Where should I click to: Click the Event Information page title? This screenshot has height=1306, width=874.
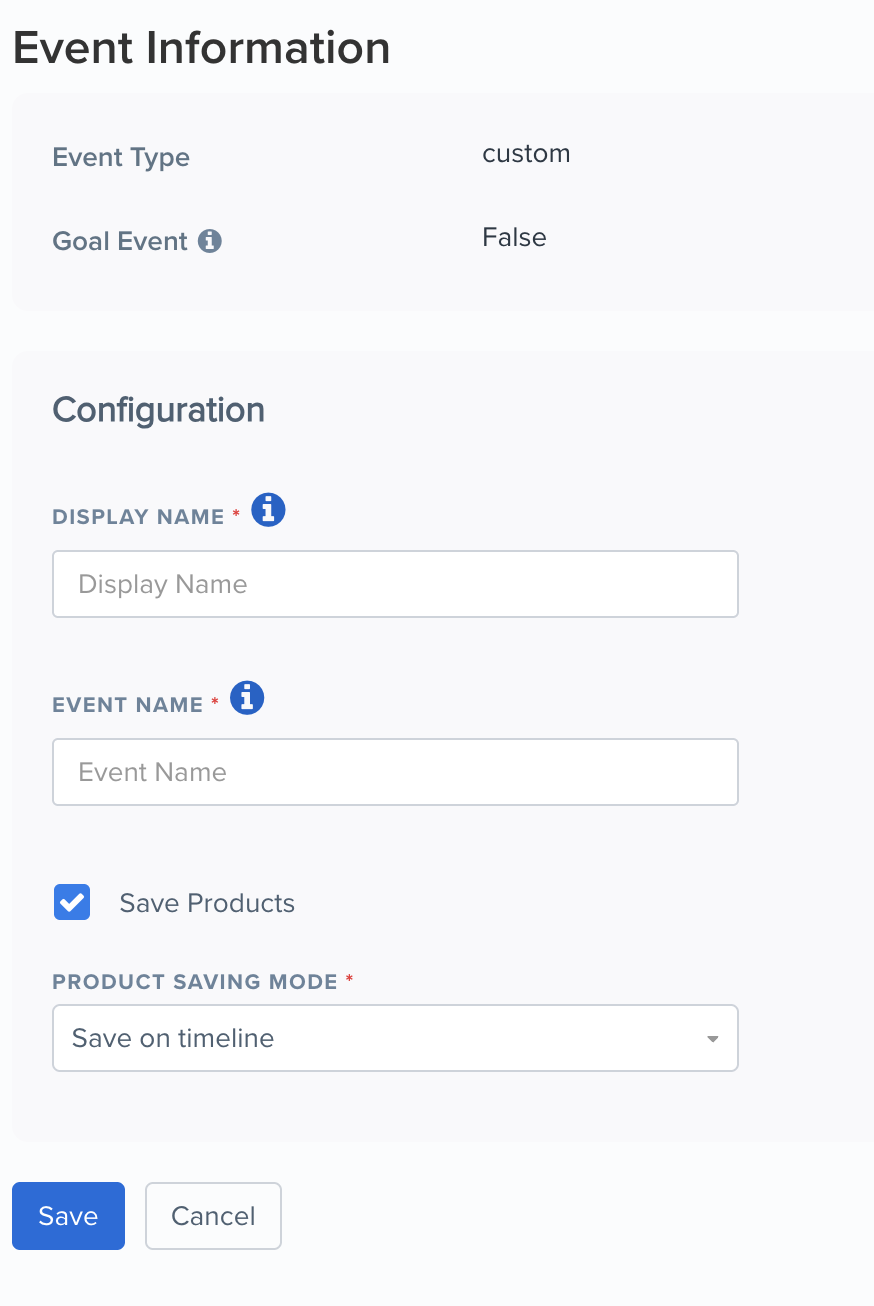tap(200, 47)
